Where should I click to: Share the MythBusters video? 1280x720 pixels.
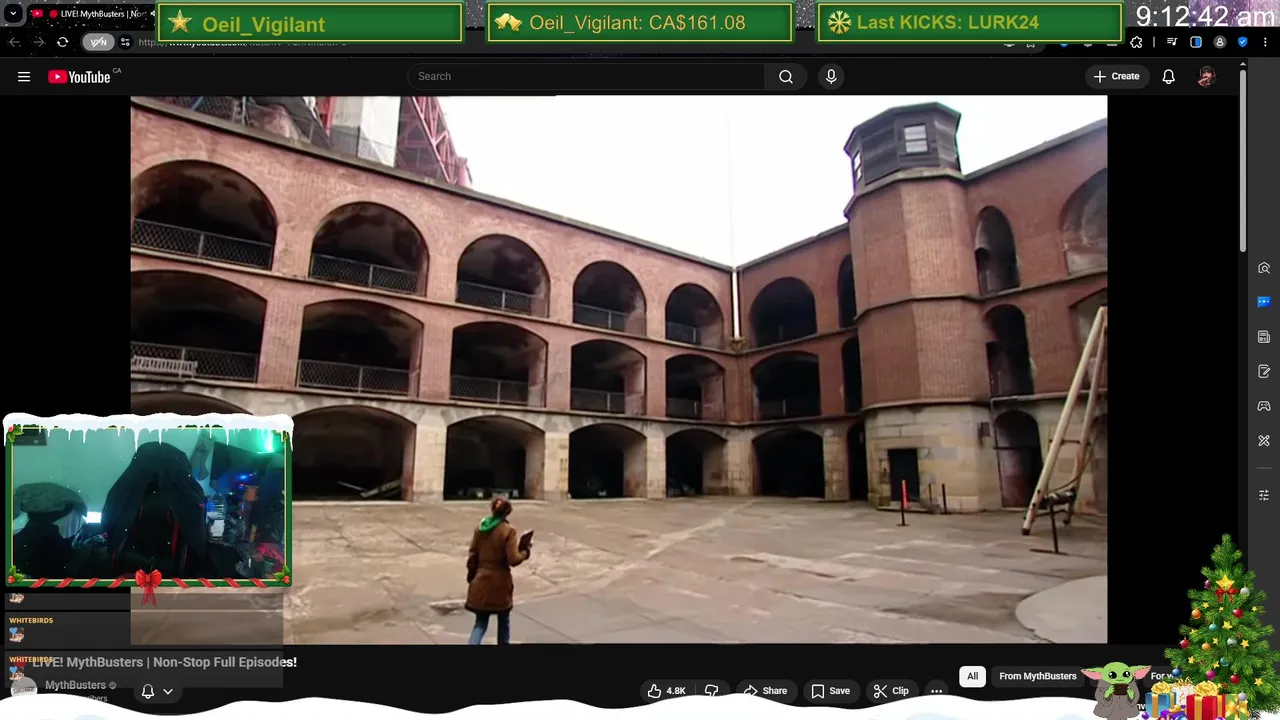[x=765, y=691]
